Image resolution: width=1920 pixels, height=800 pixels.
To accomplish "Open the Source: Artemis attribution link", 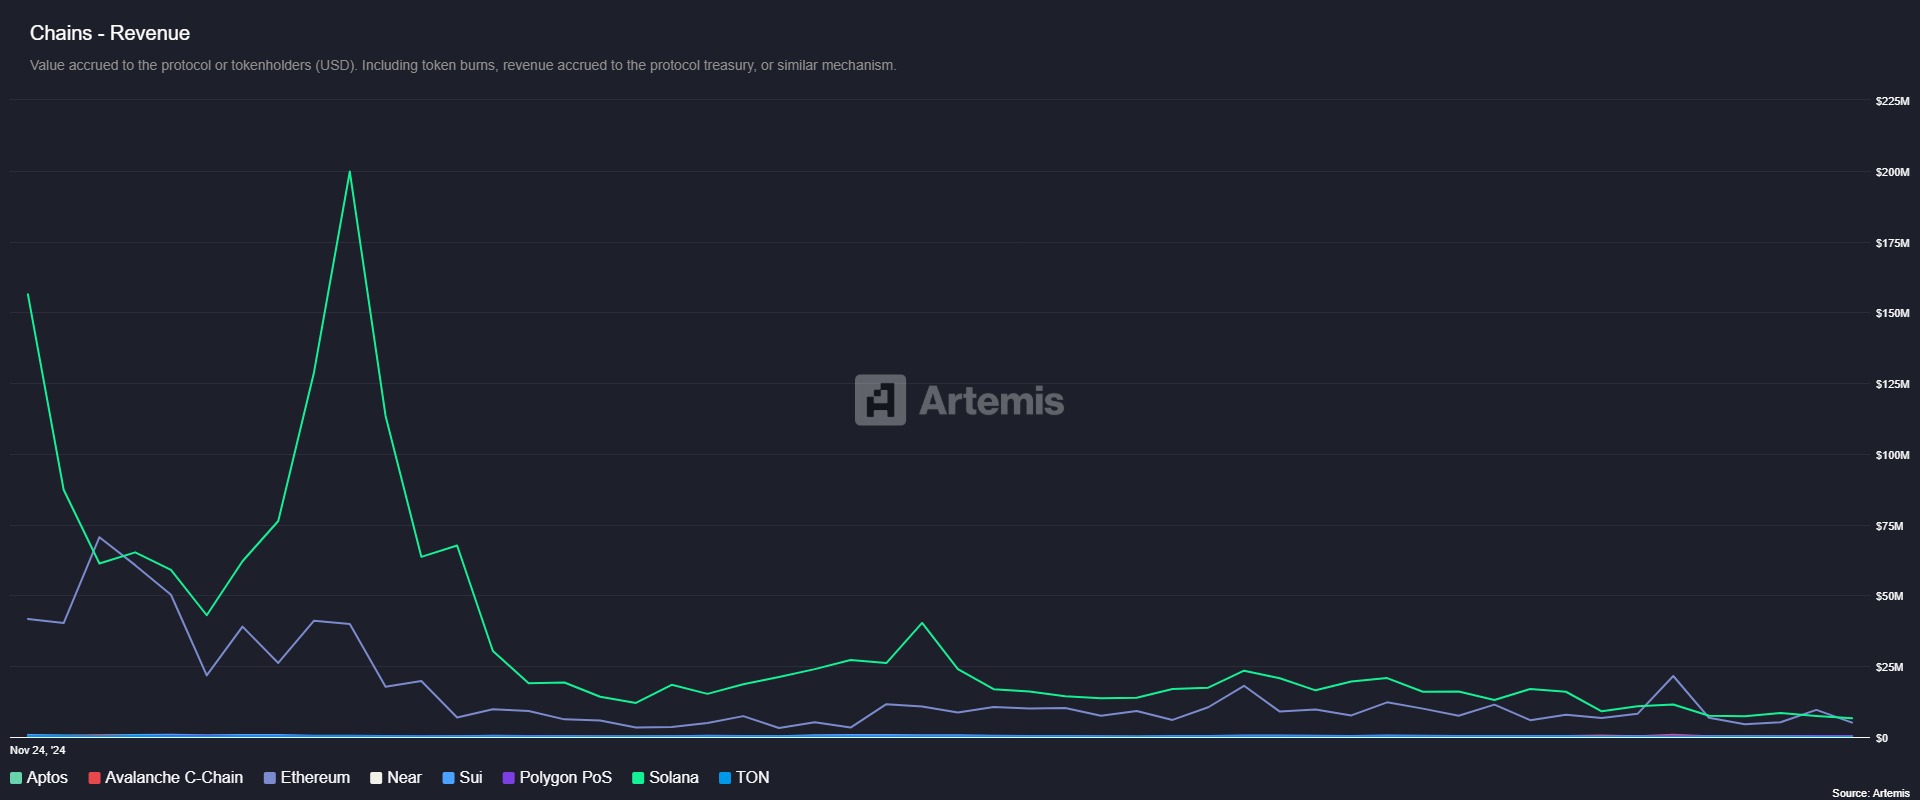I will (x=1870, y=793).
